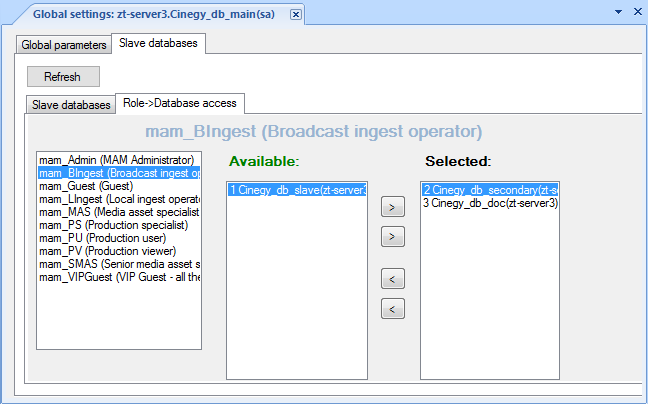The height and width of the screenshot is (404, 648).
Task: Select the mam_Admin (MAM Administrator) role
Action: click(x=119, y=160)
